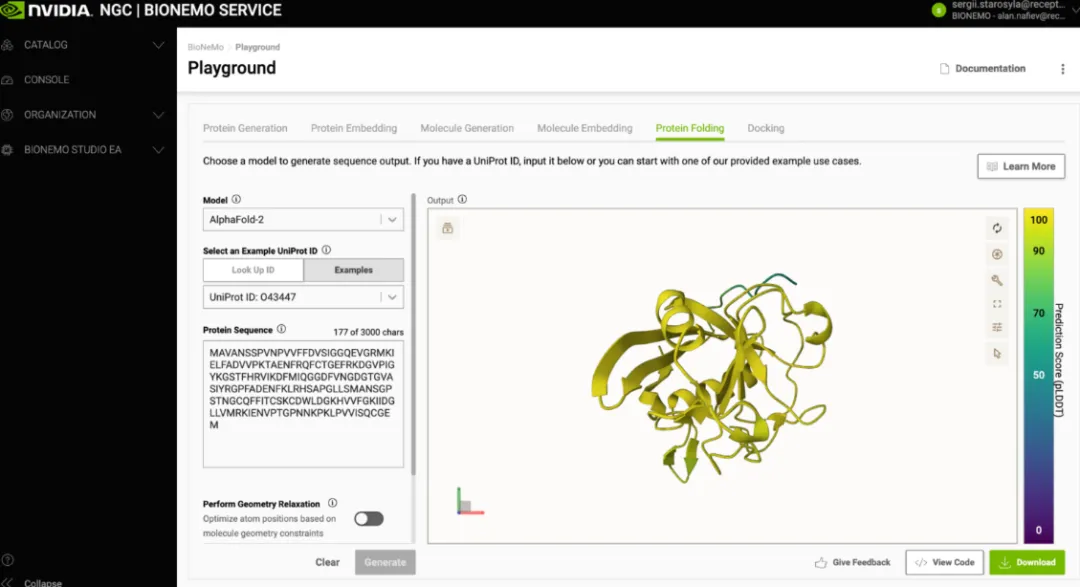Switch to Docking tab

[x=766, y=128]
